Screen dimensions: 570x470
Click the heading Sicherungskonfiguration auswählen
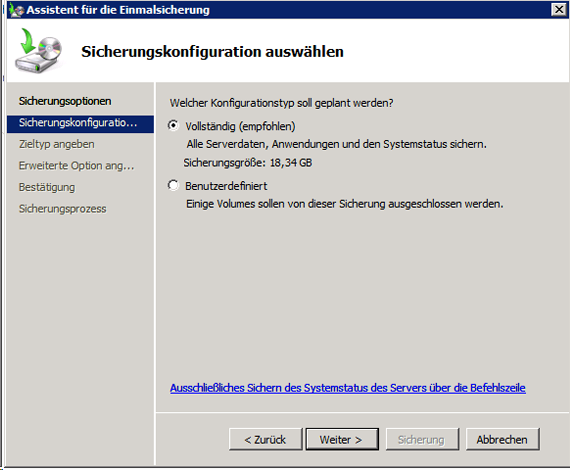(x=212, y=52)
